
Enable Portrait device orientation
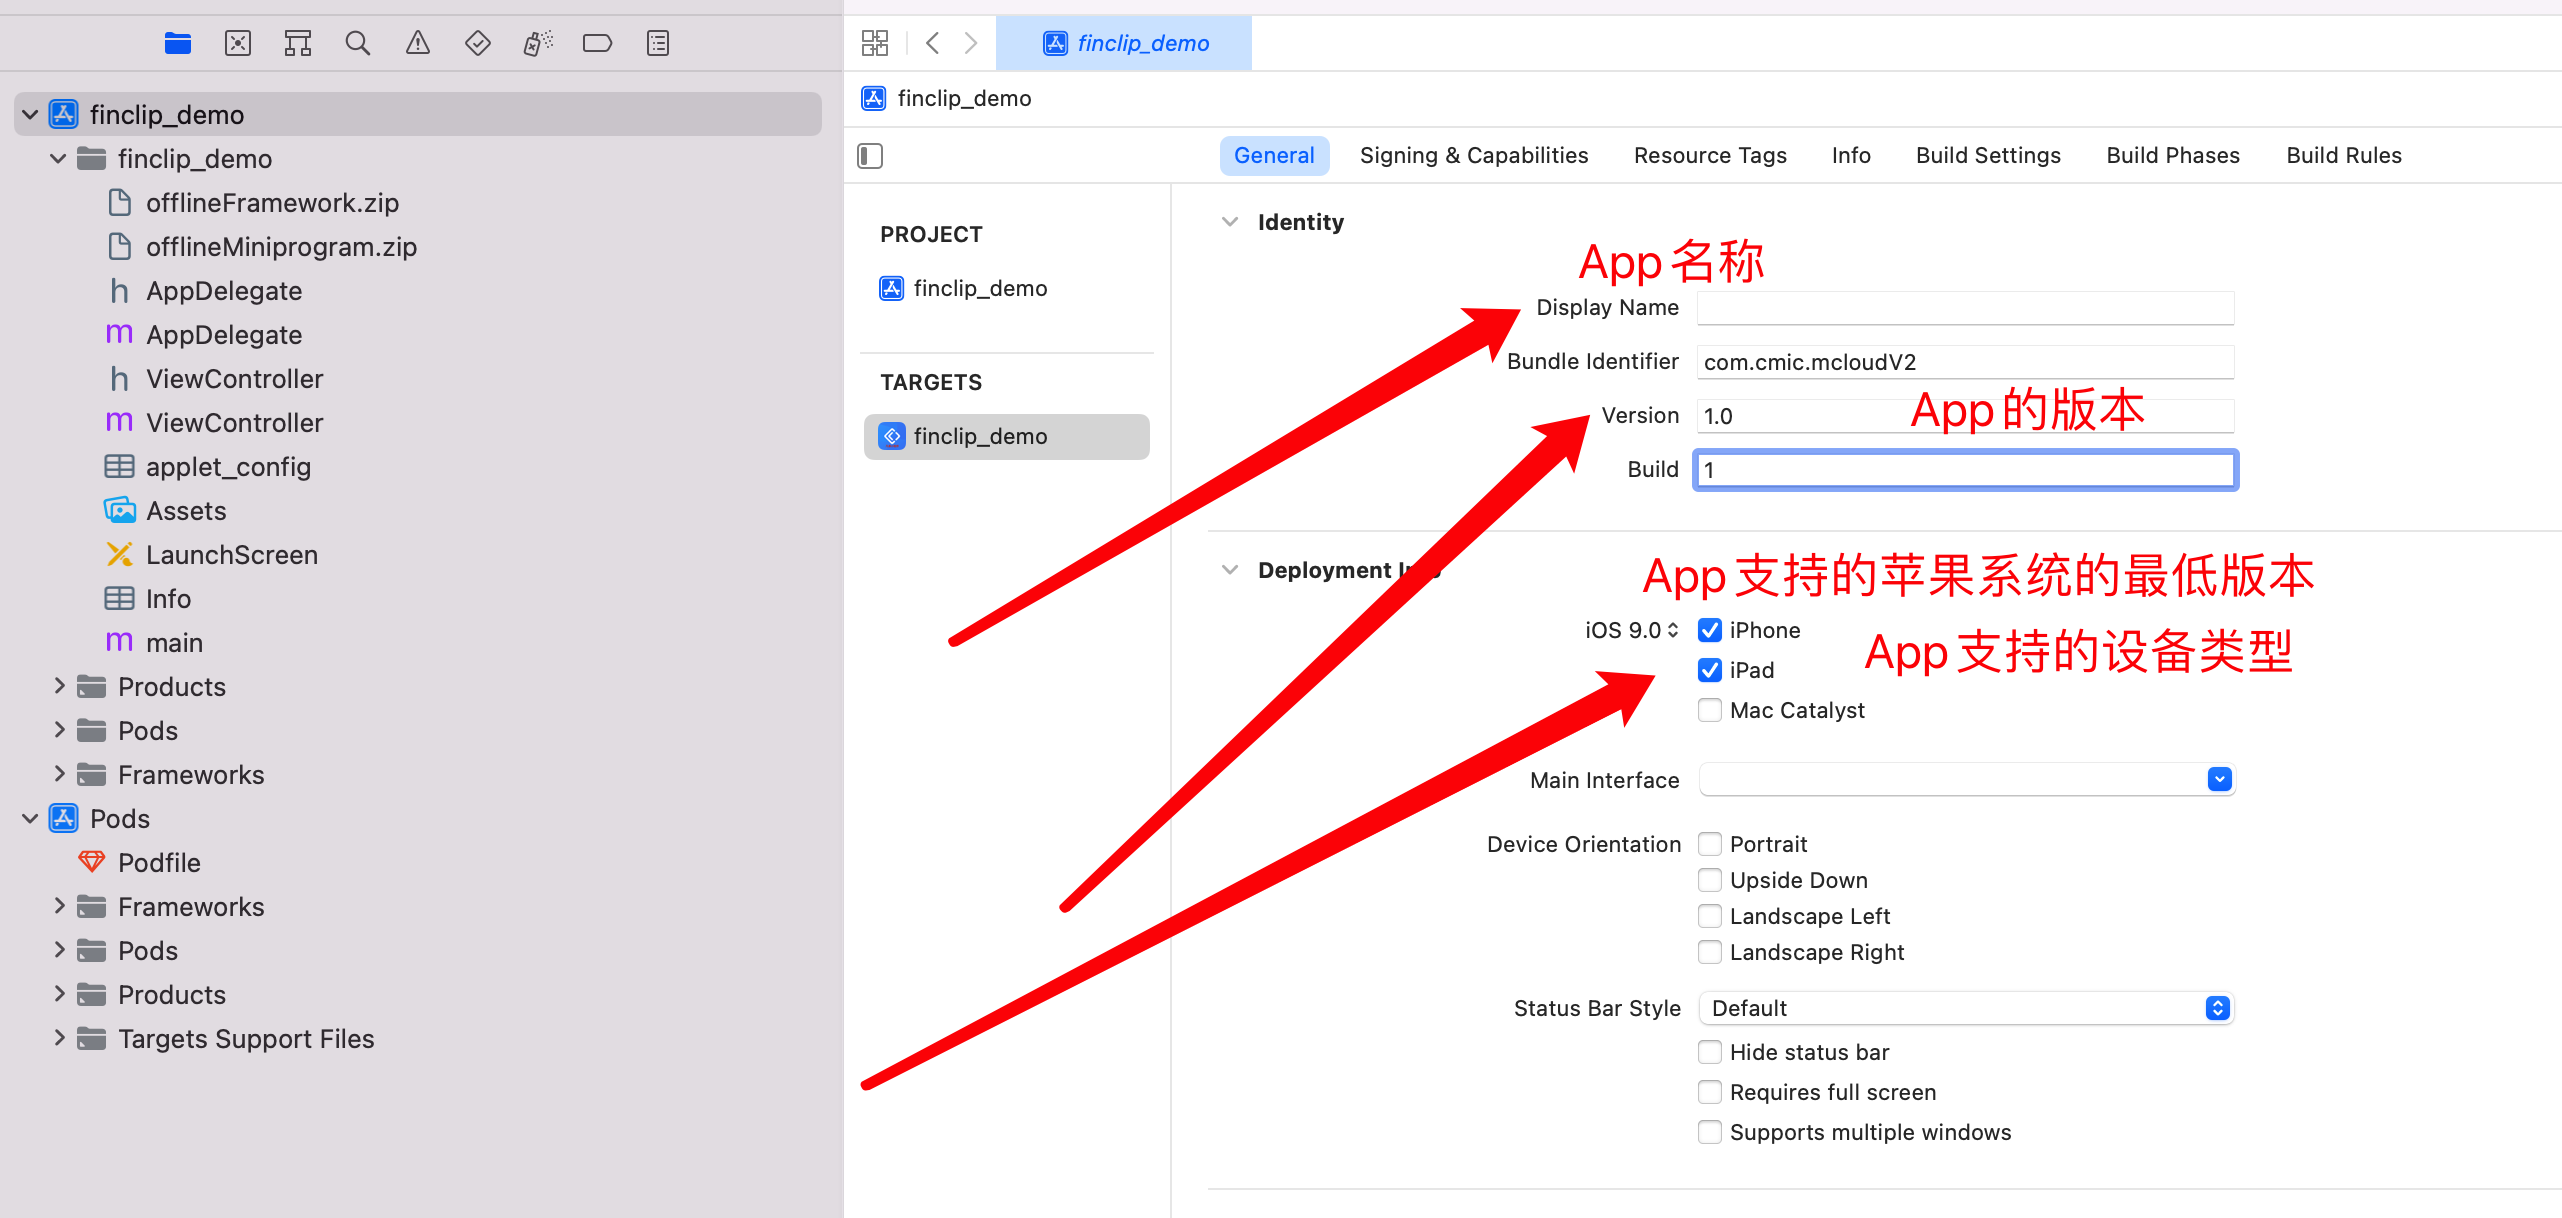point(1710,844)
